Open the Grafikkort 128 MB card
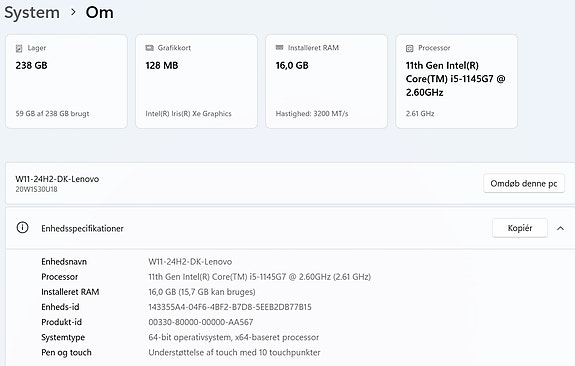 point(197,81)
